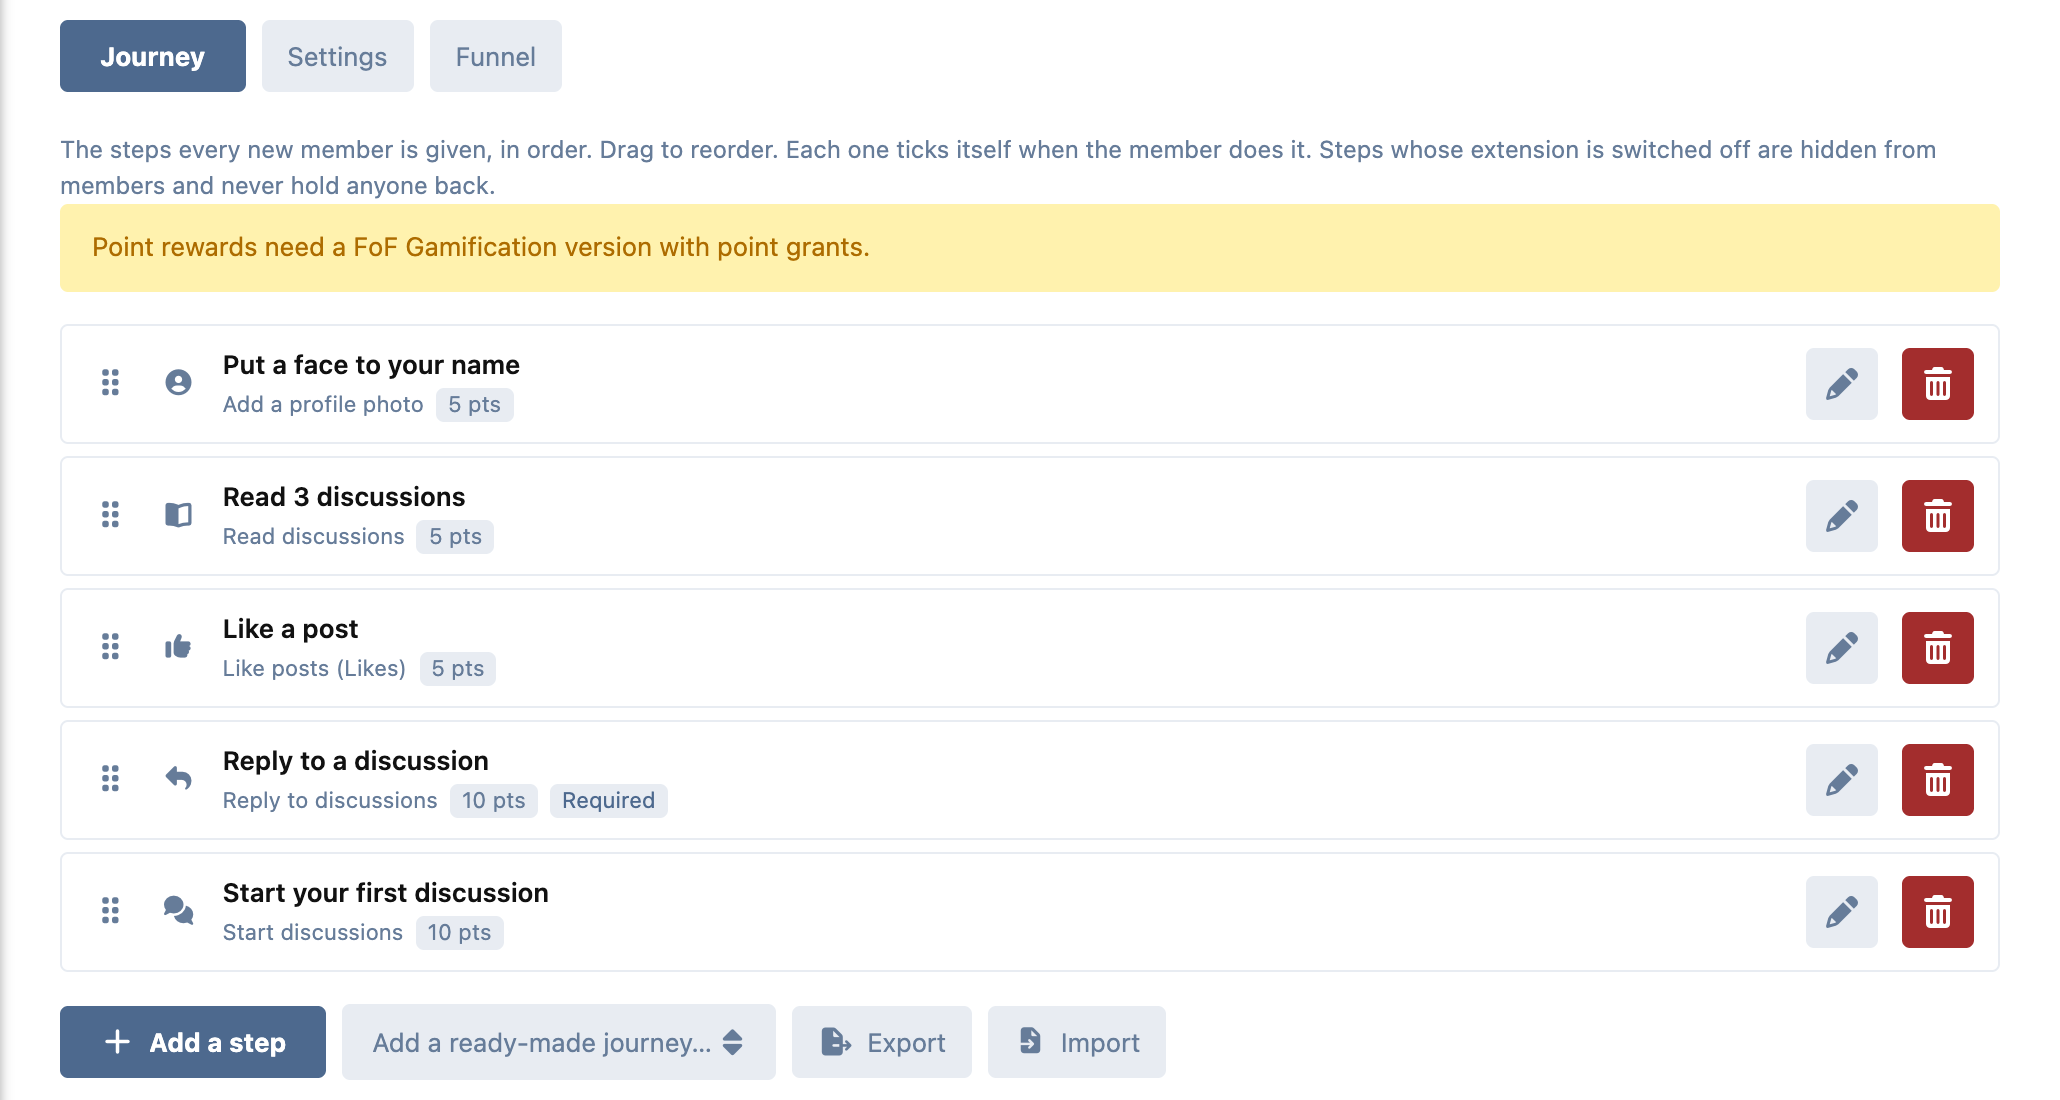This screenshot has width=2060, height=1100.
Task: Click the thumbs-up icon on Like a post
Action: (178, 647)
